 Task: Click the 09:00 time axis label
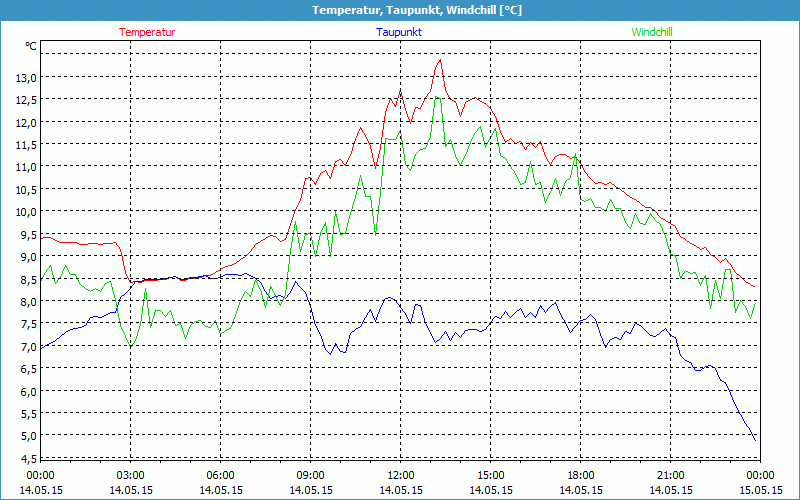[311, 475]
